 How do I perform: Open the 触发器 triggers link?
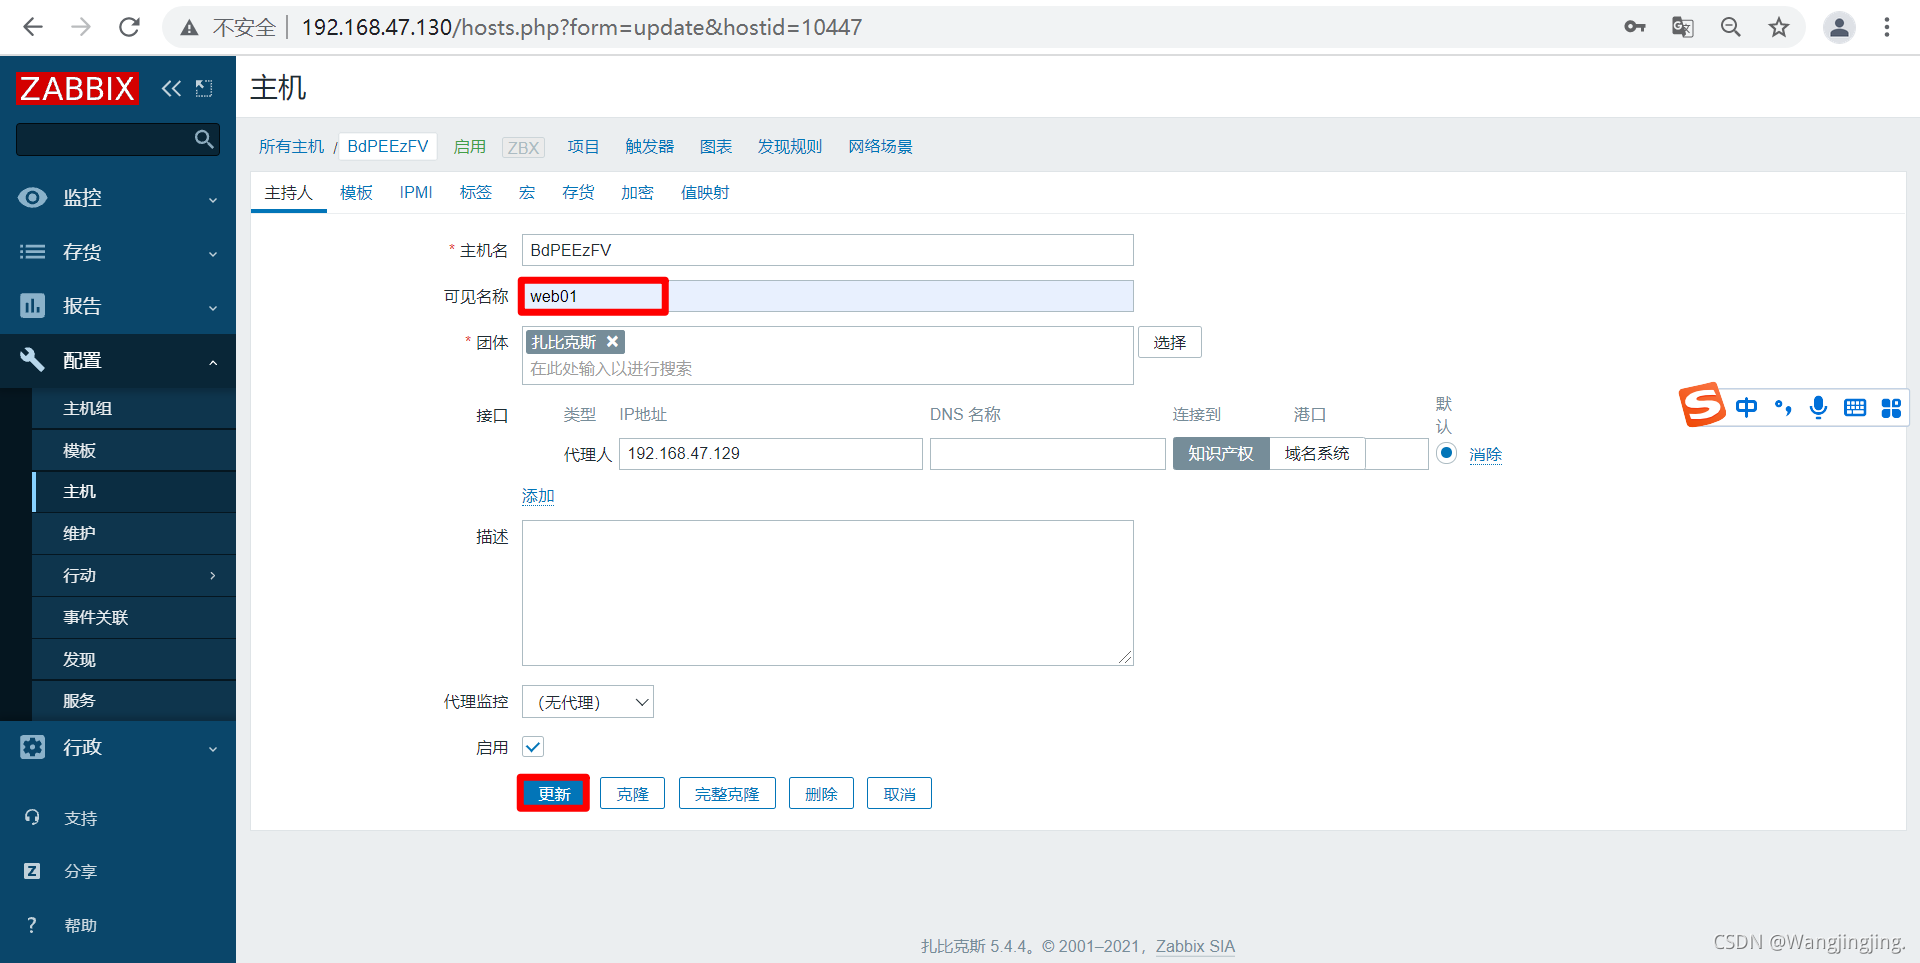650,147
